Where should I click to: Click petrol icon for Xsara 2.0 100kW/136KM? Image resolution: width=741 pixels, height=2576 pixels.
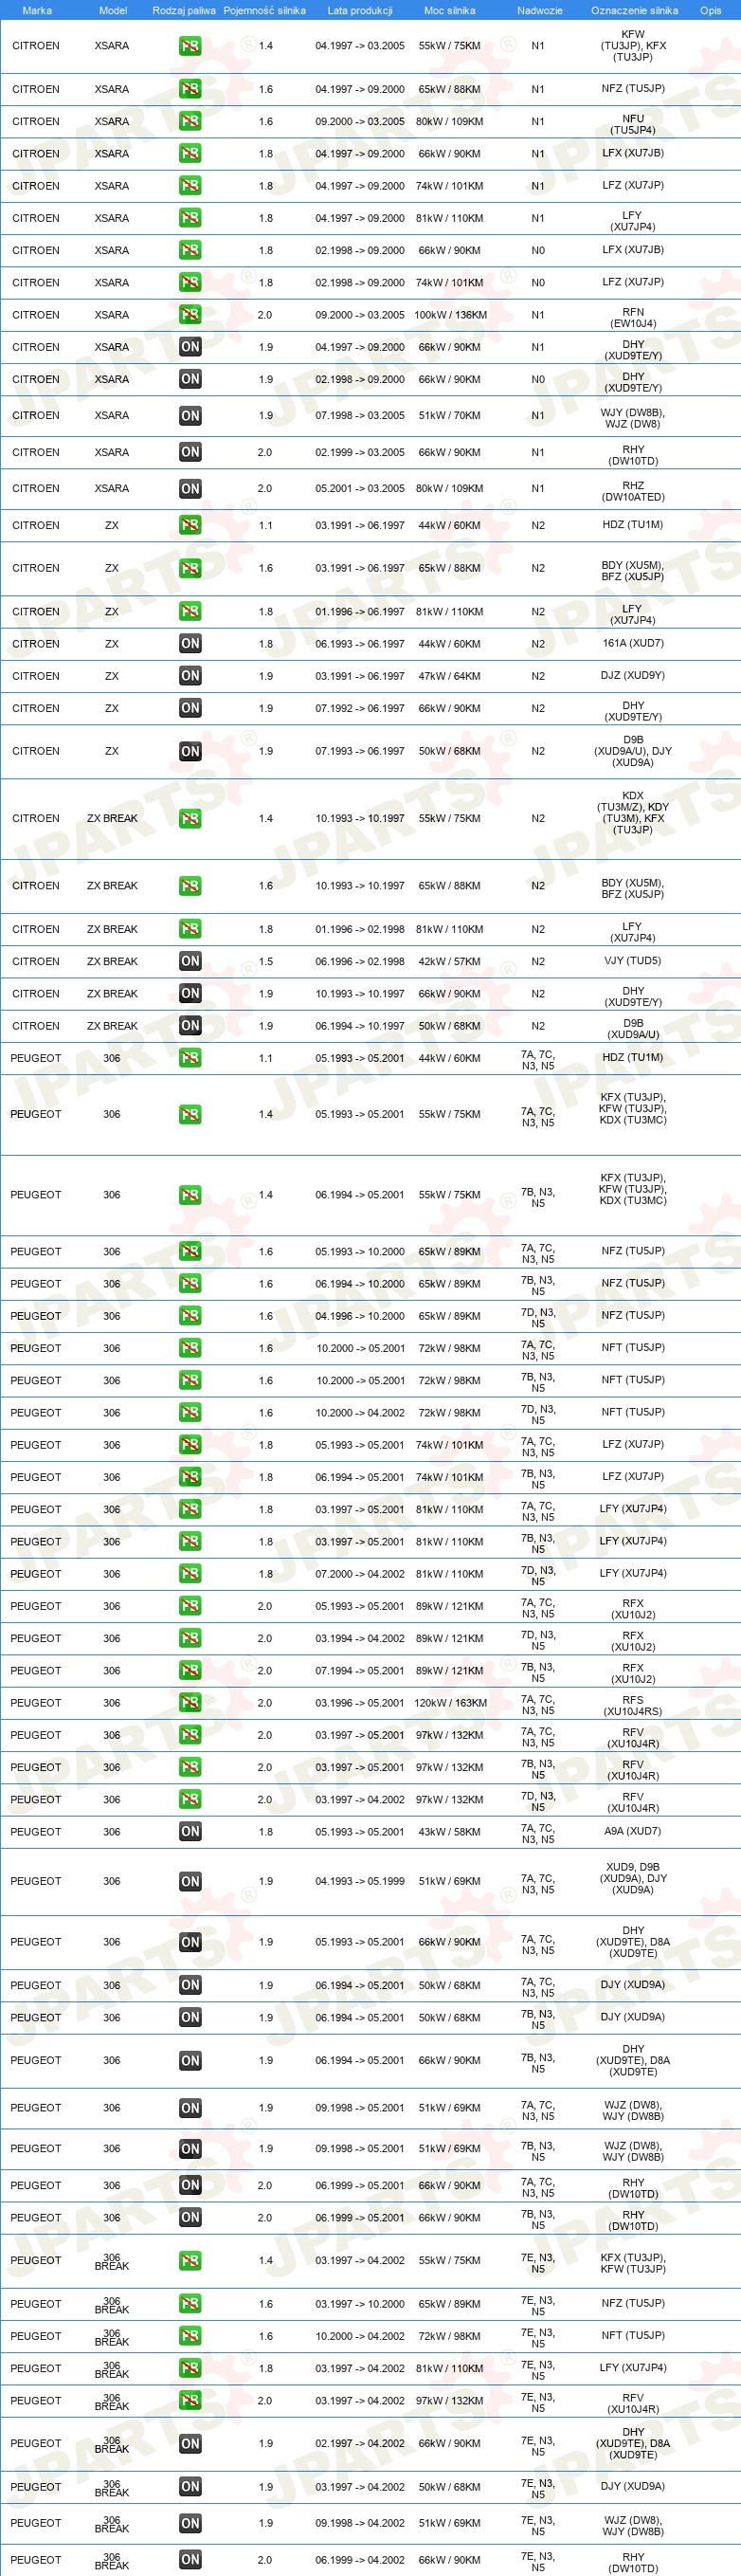pos(190,315)
